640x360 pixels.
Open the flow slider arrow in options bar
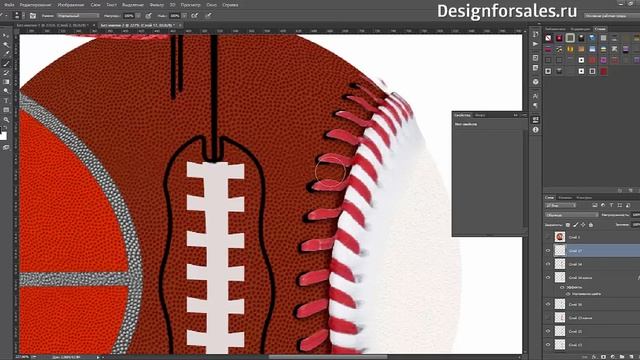click(x=184, y=16)
